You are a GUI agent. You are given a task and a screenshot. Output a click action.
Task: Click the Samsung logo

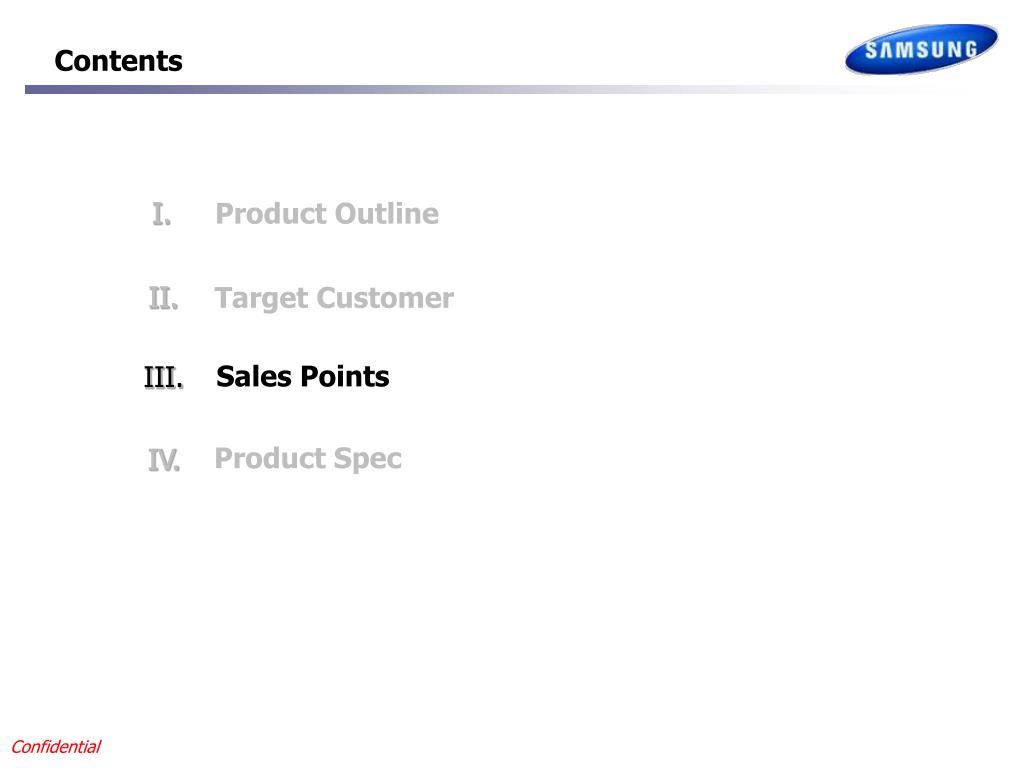(x=921, y=49)
